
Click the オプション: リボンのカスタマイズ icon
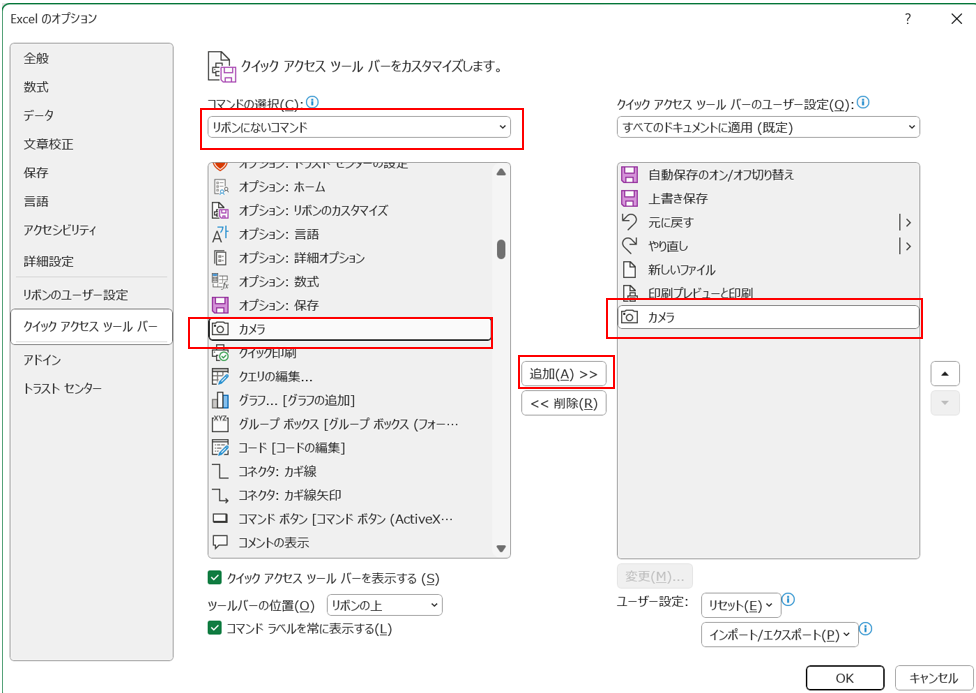pyautogui.click(x=220, y=210)
